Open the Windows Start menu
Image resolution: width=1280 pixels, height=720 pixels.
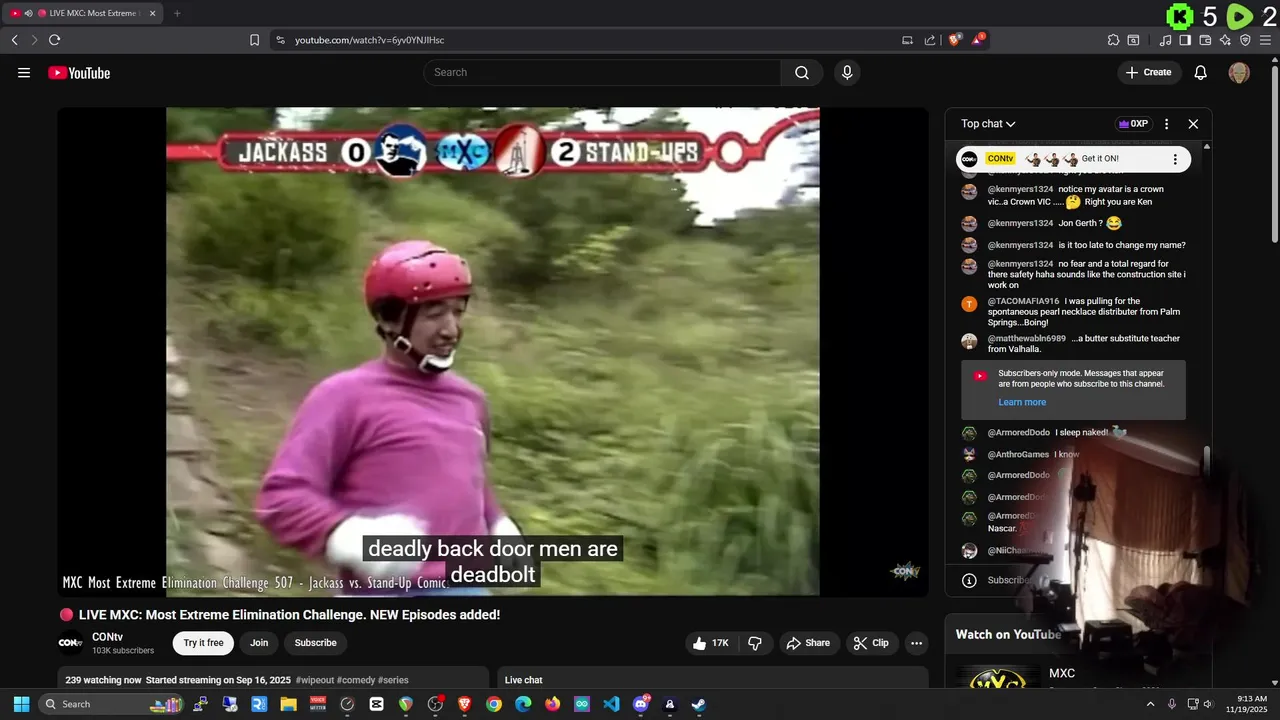point(21,704)
